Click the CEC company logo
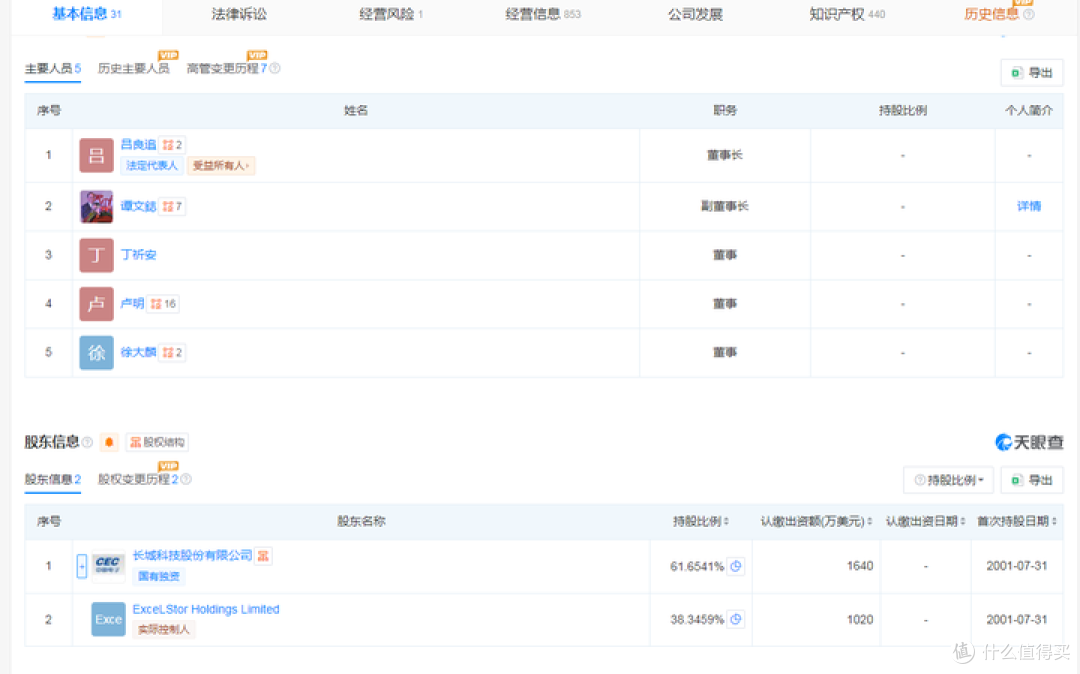 (108, 566)
